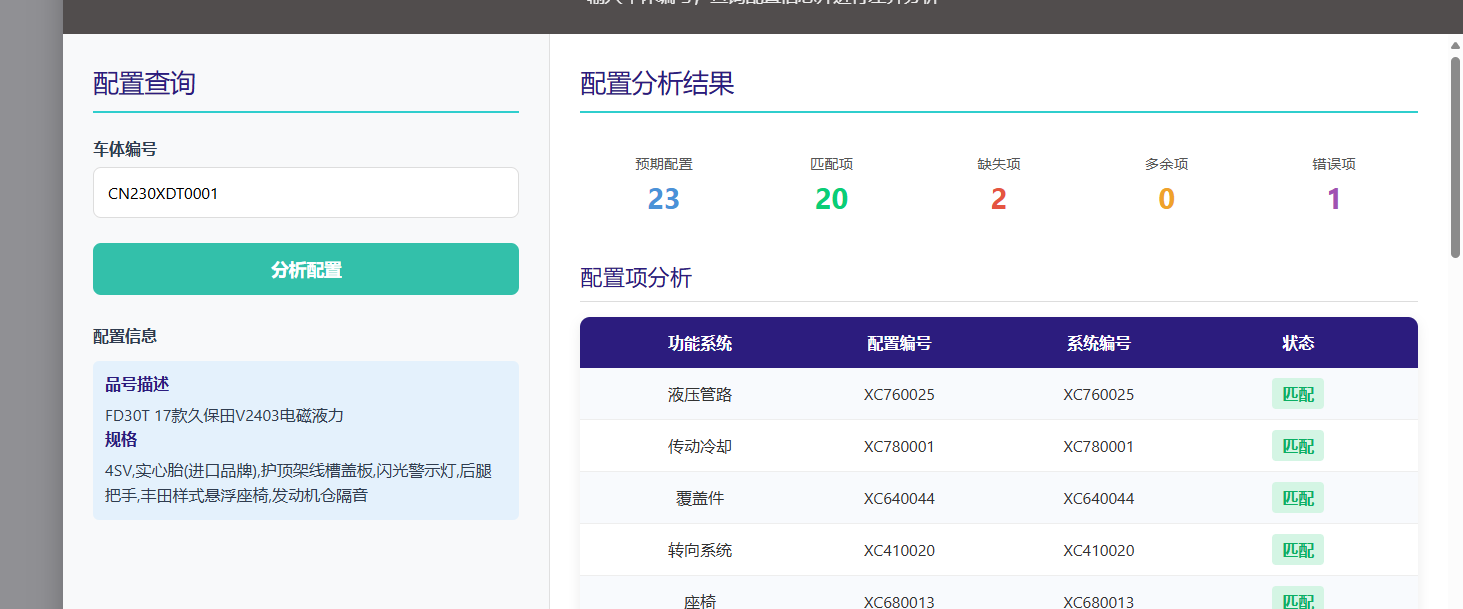Click the 匹配 badge in 转向系统 row
Image resolution: width=1463 pixels, height=609 pixels.
click(x=1297, y=550)
